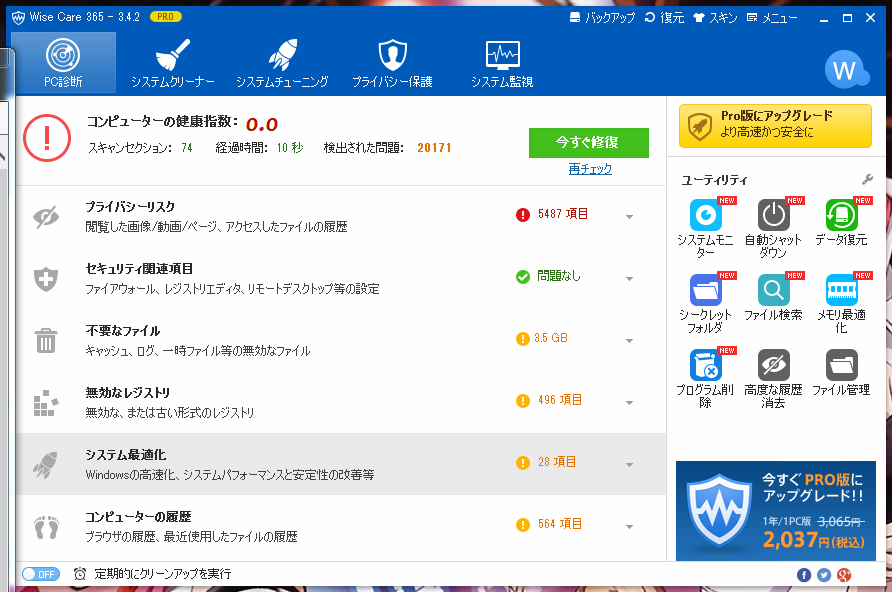Click the PRO badge in title bar
Viewport: 892px width, 592px height.
[x=166, y=17]
